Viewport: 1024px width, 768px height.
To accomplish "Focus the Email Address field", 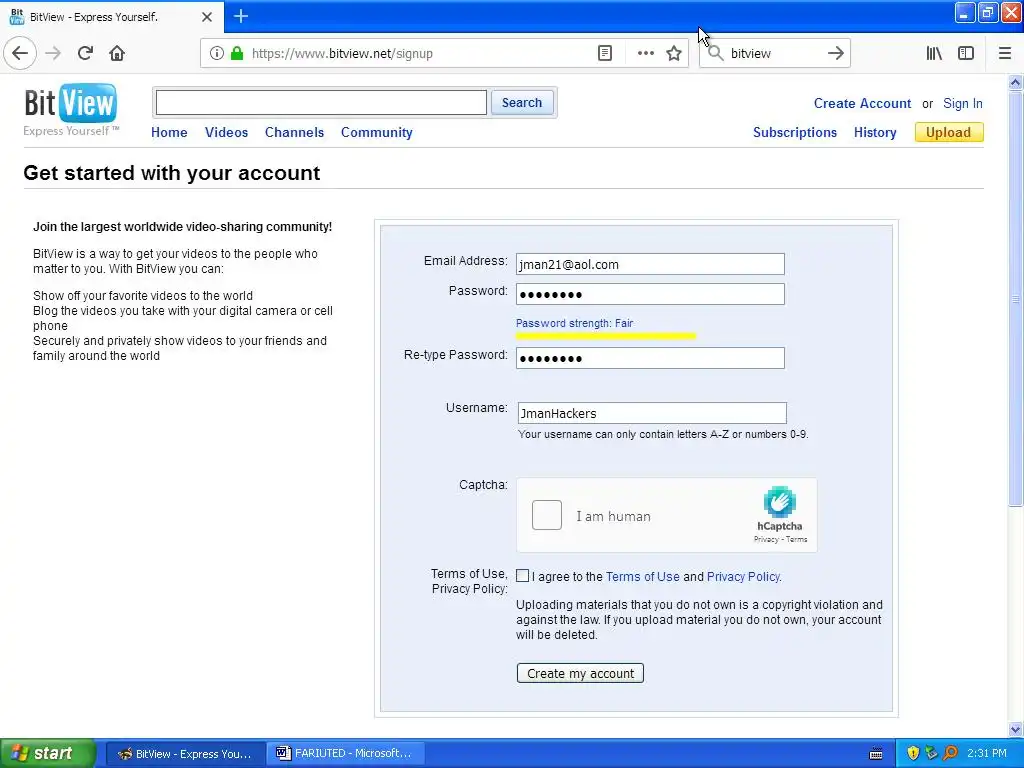I will click(x=650, y=264).
